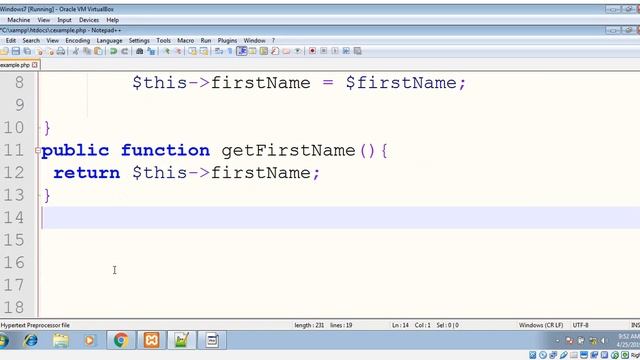Toggle the Function List toolbar icon
This screenshot has height=360, width=640.
[x=275, y=51]
